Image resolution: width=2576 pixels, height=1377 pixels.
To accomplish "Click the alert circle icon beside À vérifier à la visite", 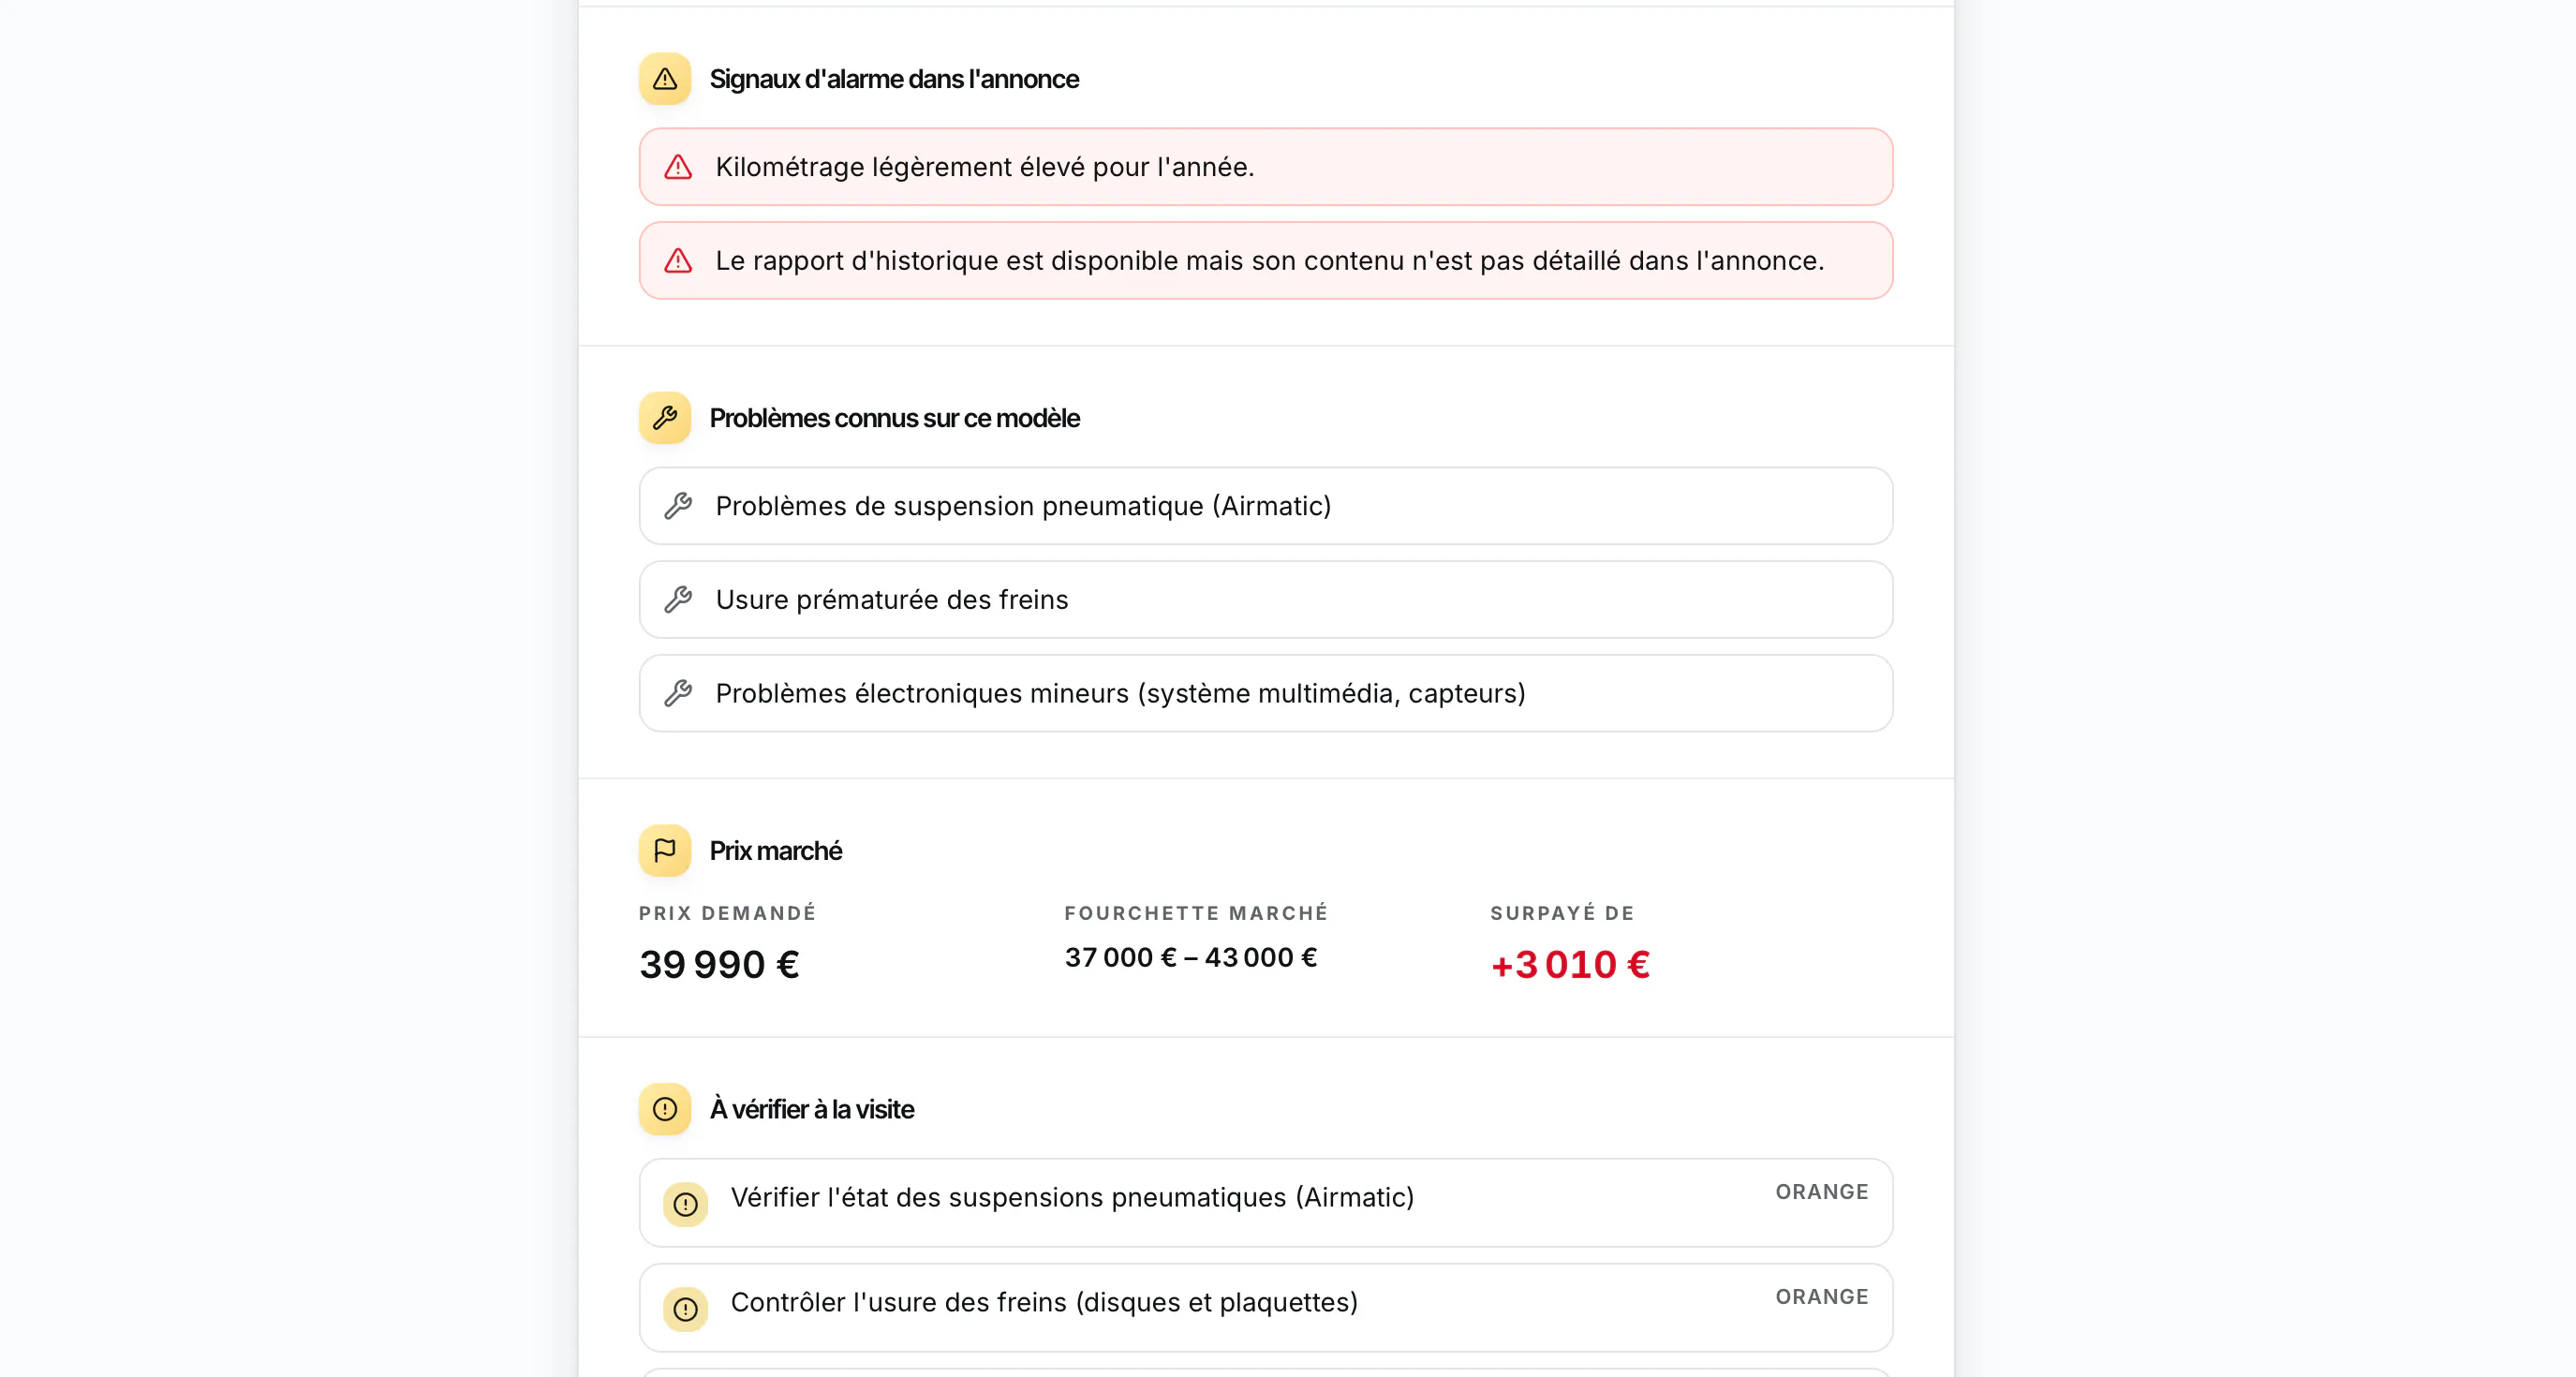I will [665, 1109].
